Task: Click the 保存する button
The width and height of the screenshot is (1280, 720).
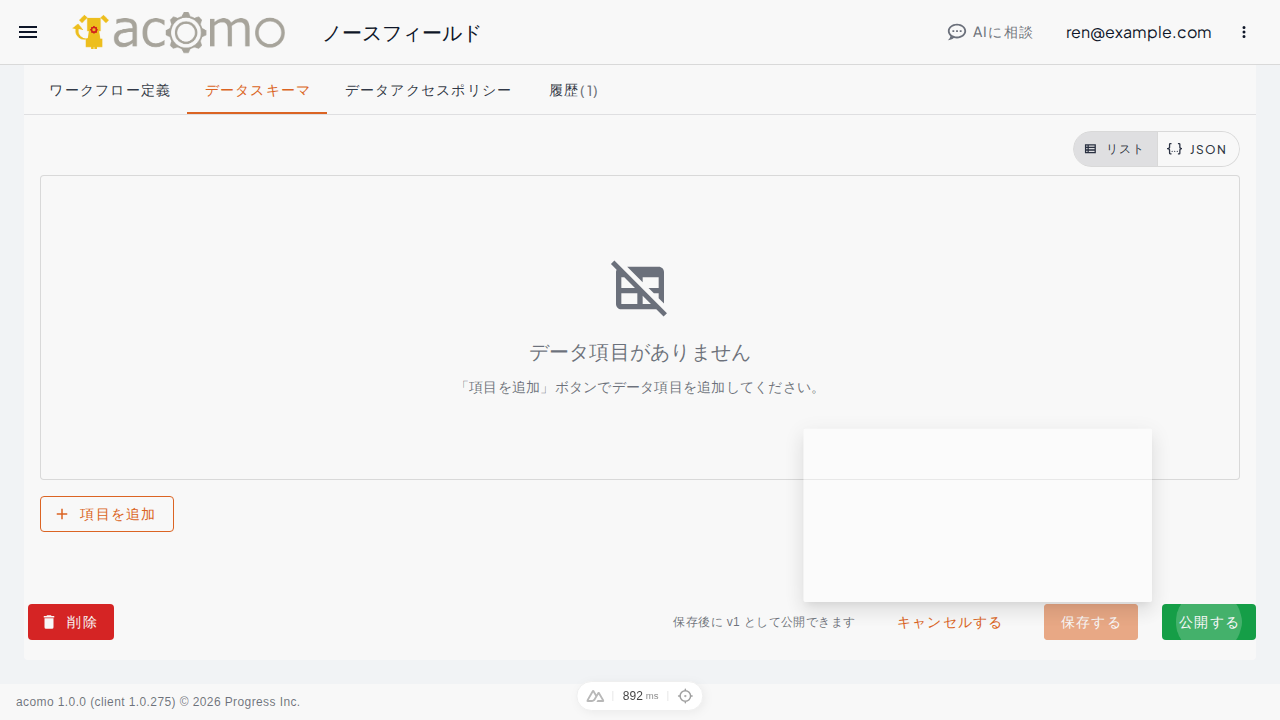Action: pos(1091,622)
